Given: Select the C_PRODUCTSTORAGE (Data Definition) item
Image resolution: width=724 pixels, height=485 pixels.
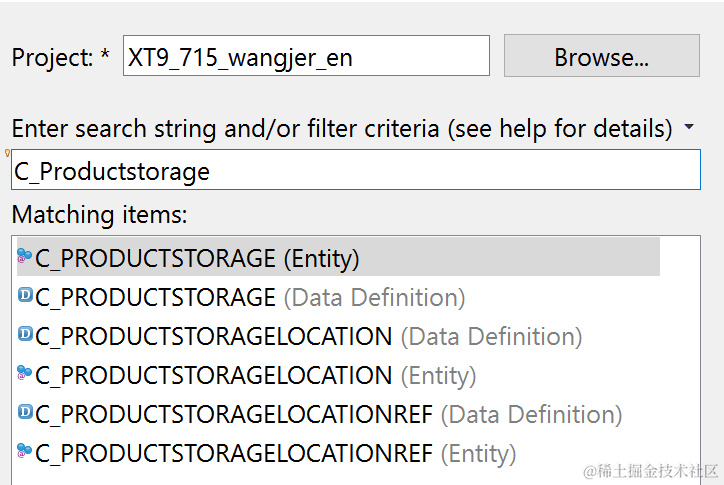Looking at the screenshot, I should (x=250, y=297).
